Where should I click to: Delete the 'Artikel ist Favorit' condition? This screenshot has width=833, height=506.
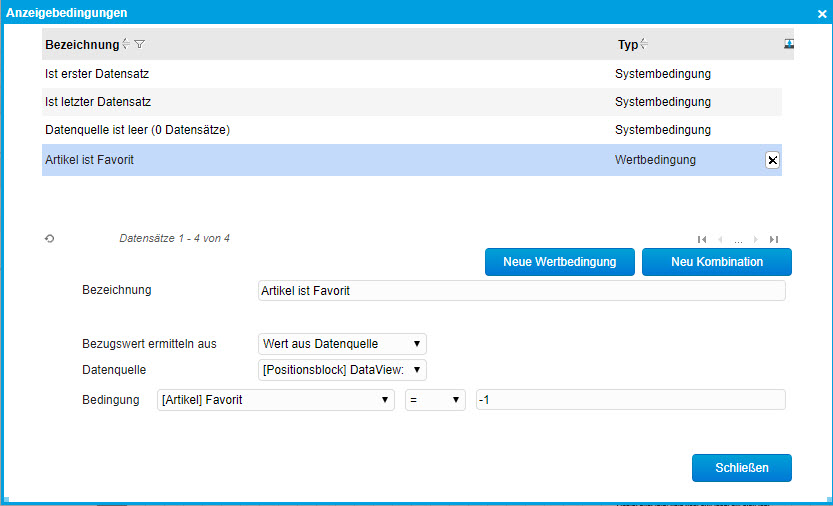click(x=772, y=160)
